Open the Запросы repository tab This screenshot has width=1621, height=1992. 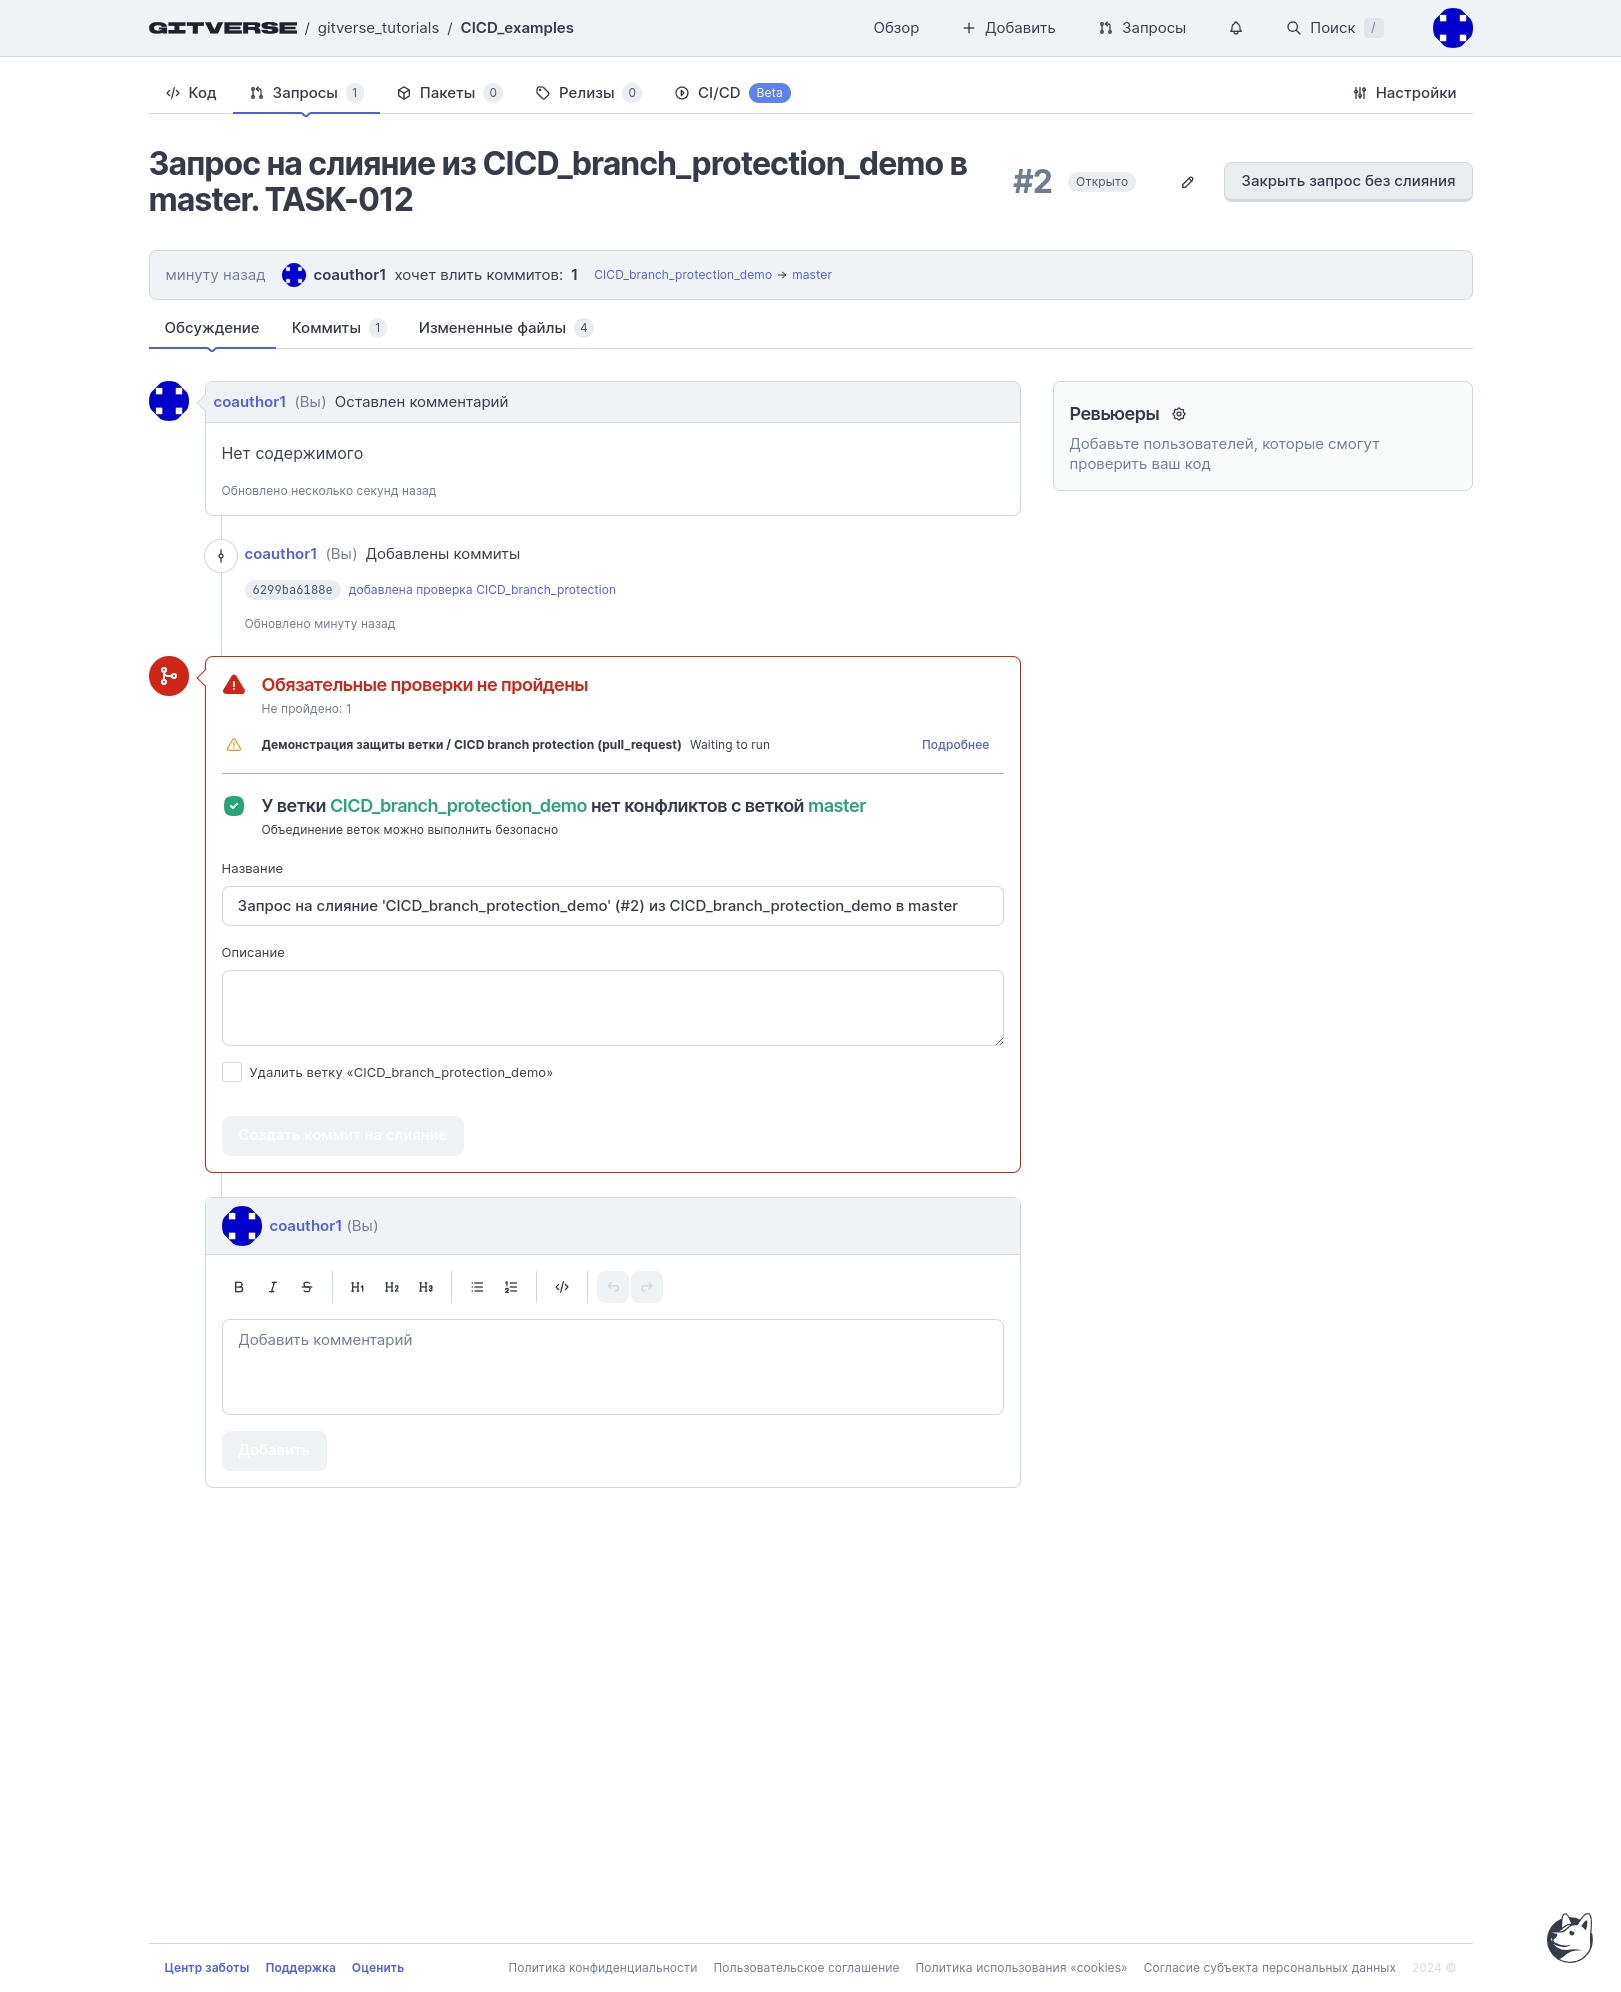(306, 93)
